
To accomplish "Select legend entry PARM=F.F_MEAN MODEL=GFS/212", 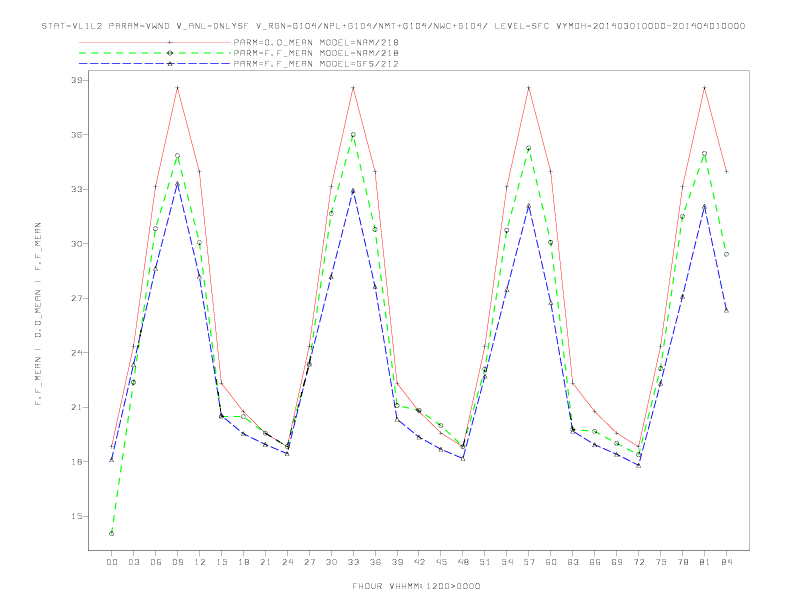I will point(316,64).
